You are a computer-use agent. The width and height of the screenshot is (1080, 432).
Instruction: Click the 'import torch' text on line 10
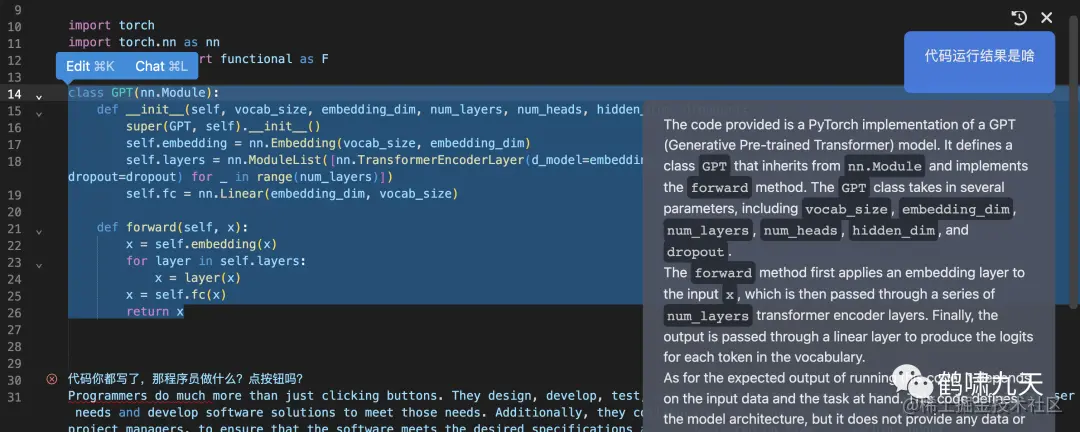pos(112,25)
